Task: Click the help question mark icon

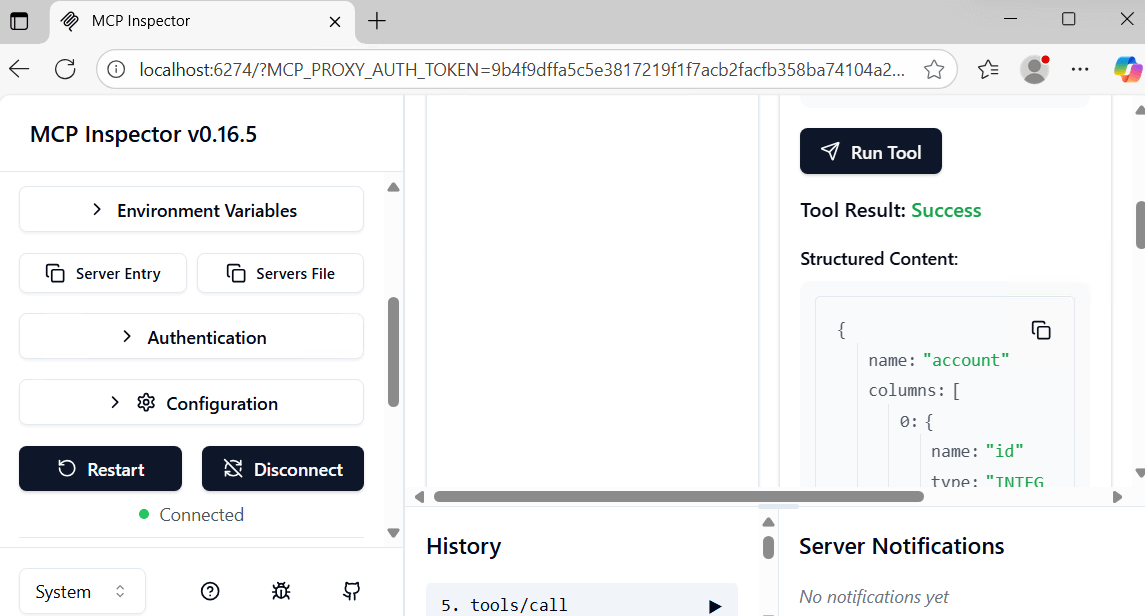Action: click(210, 591)
